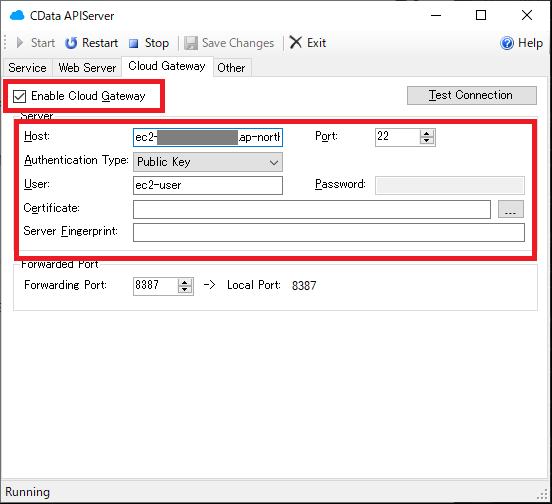Viewport: 552px width, 504px height.
Task: Expand the Authentication Type dropdown
Action: point(208,162)
